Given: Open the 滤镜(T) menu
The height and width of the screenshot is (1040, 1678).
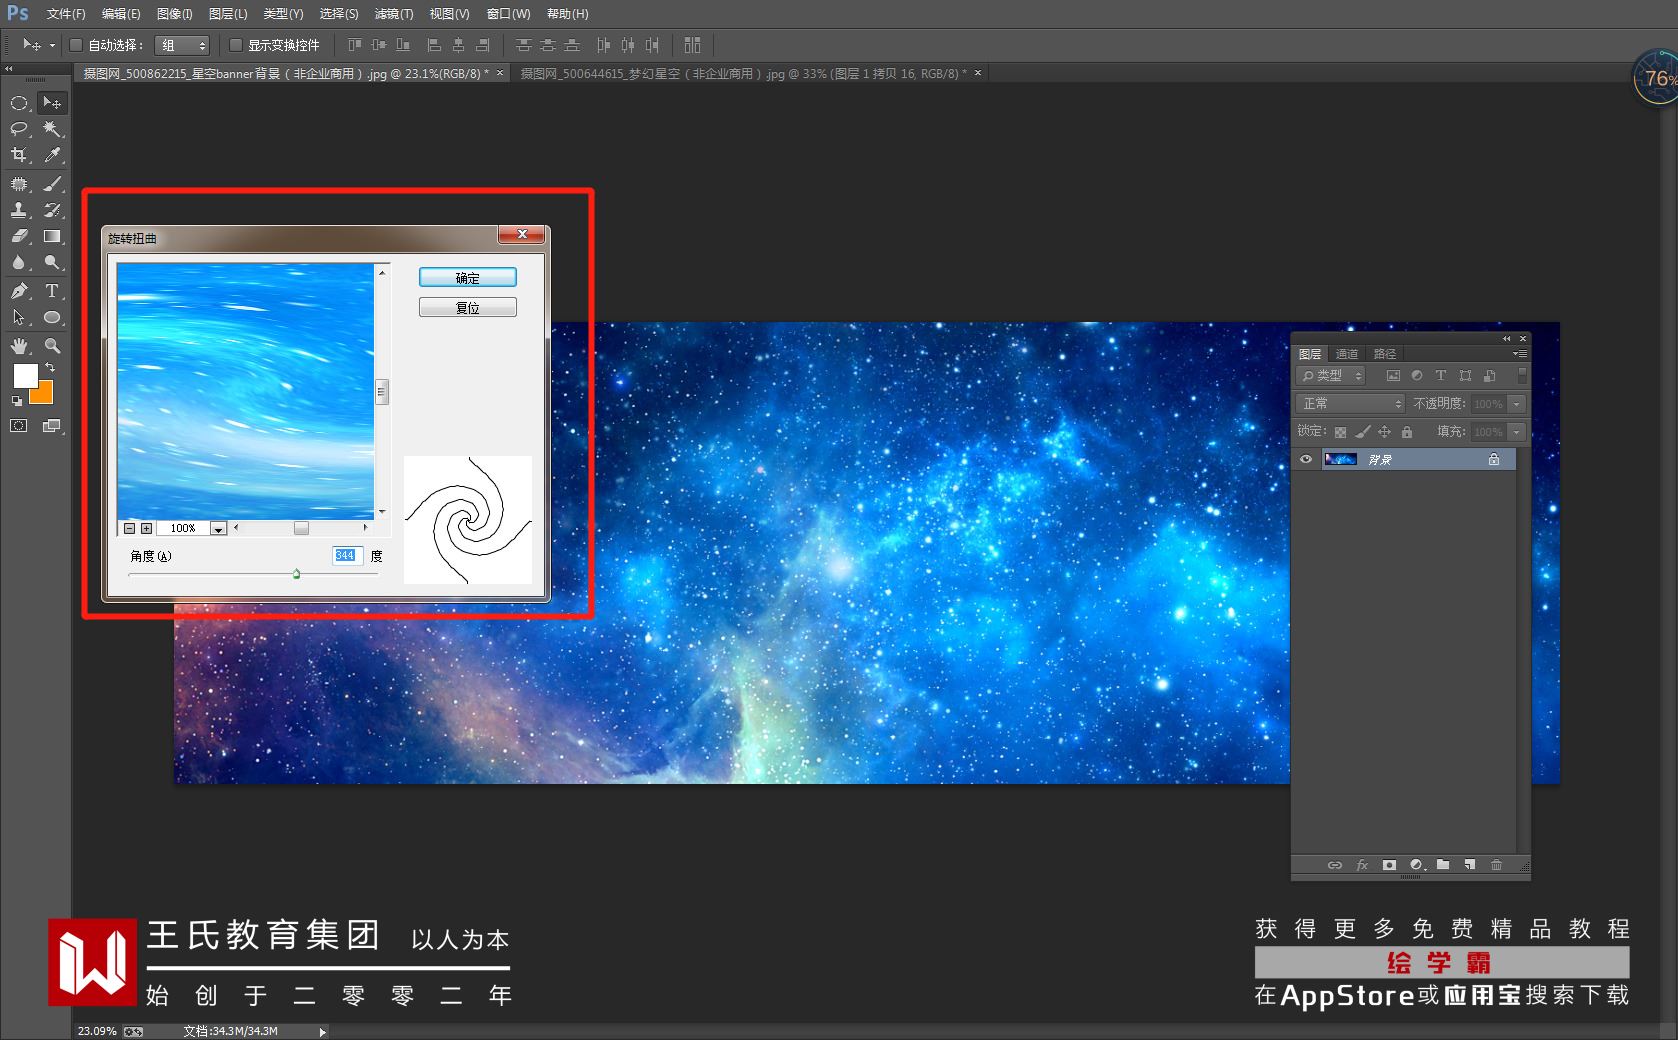Looking at the screenshot, I should (394, 14).
